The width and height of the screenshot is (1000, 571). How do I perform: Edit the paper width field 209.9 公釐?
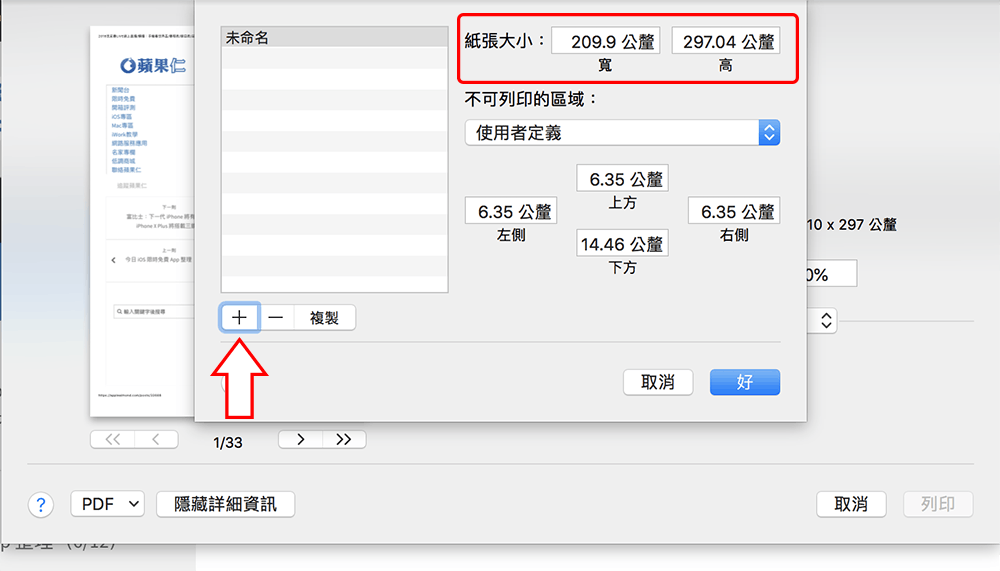click(605, 41)
